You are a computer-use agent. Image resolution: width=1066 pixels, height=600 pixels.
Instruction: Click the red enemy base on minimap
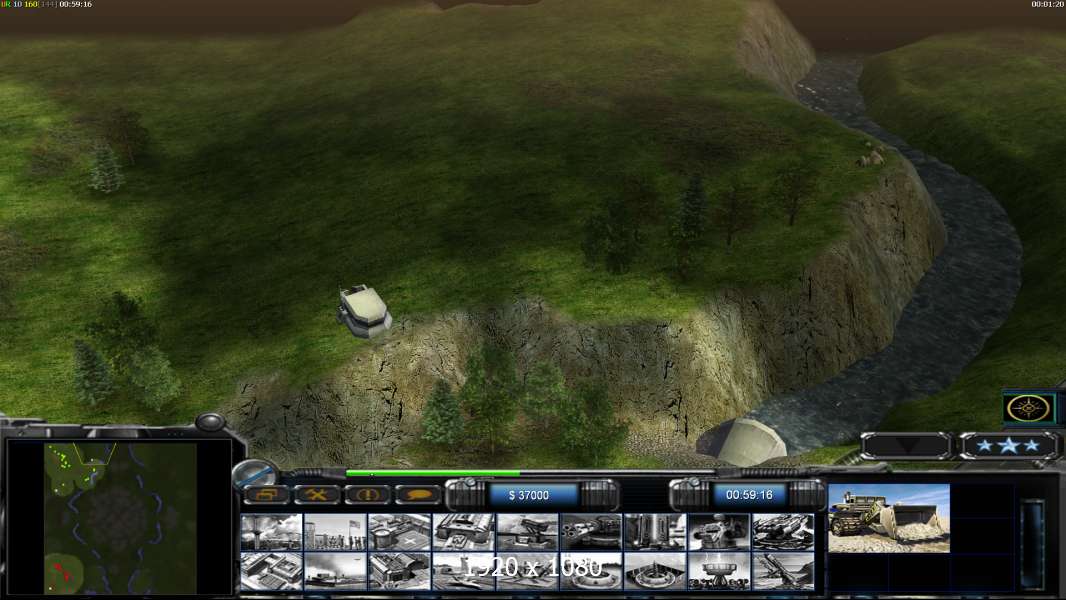[63, 573]
